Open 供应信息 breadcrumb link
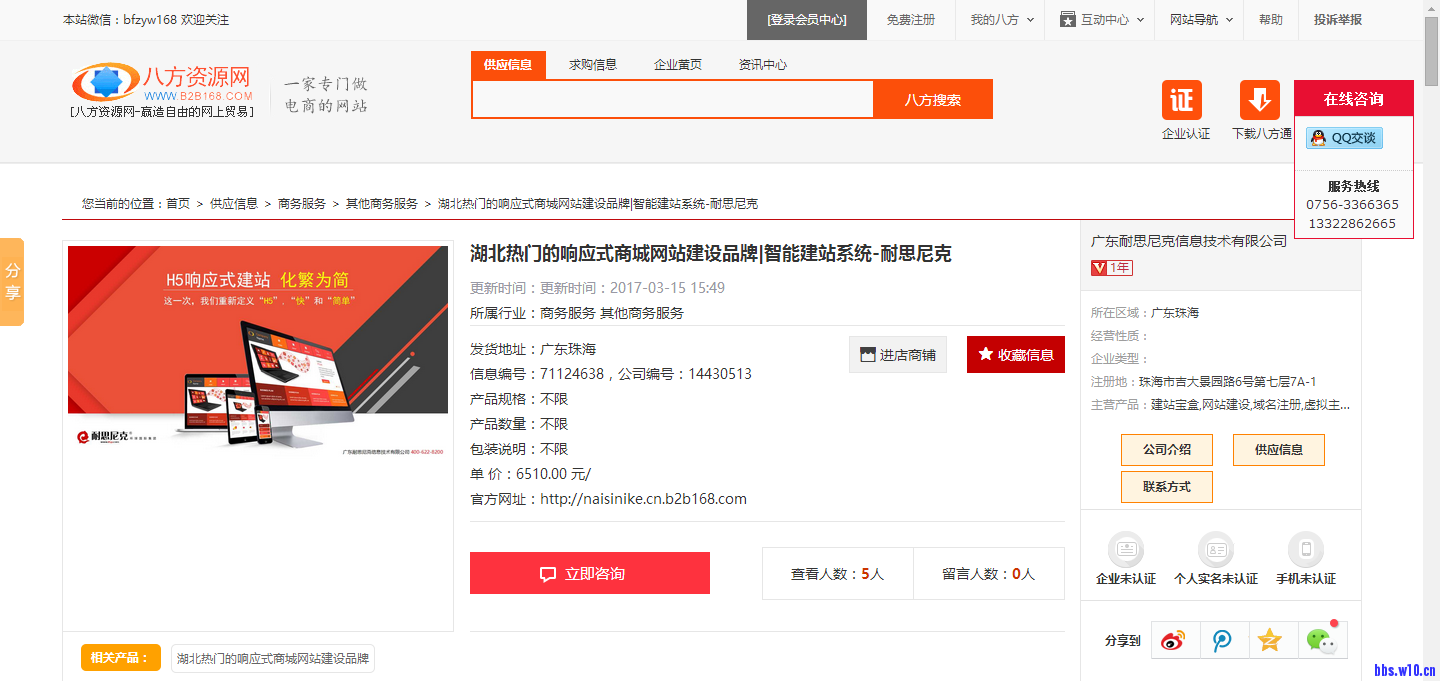The height and width of the screenshot is (681, 1440). [x=234, y=204]
